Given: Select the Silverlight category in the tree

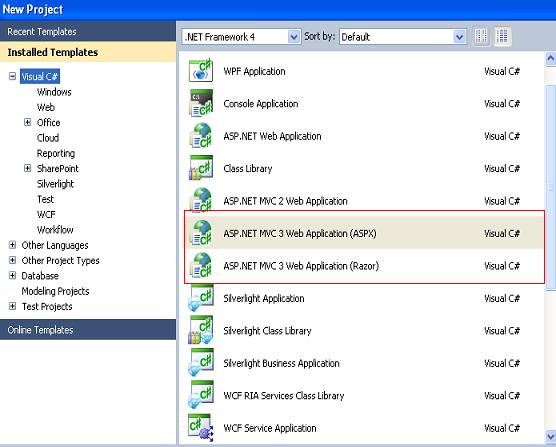Looking at the screenshot, I should 55,184.
